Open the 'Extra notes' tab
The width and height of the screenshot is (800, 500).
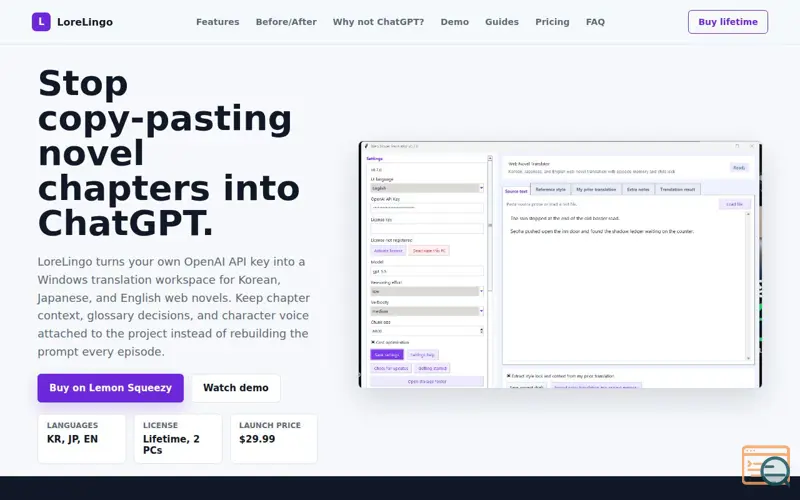tap(638, 189)
